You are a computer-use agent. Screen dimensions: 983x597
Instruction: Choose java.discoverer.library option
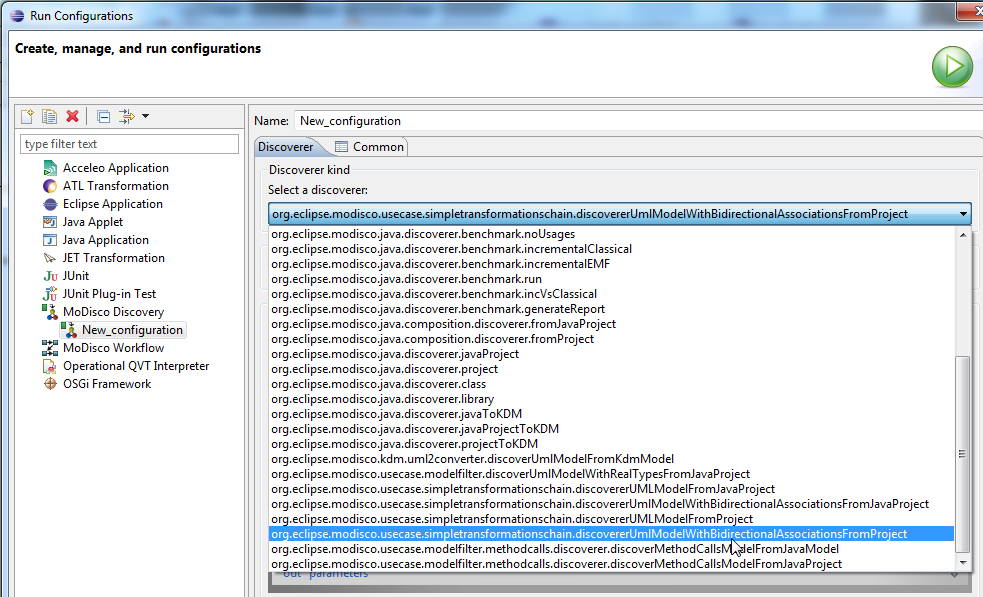611,399
